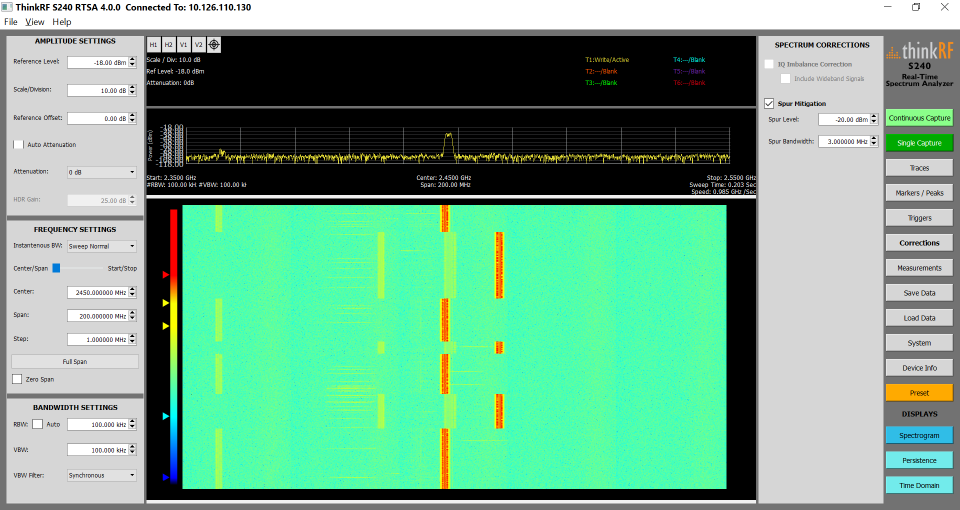Toggle the Center/Span to Start/Stop switch
This screenshot has width=960, height=510.
click(75, 268)
